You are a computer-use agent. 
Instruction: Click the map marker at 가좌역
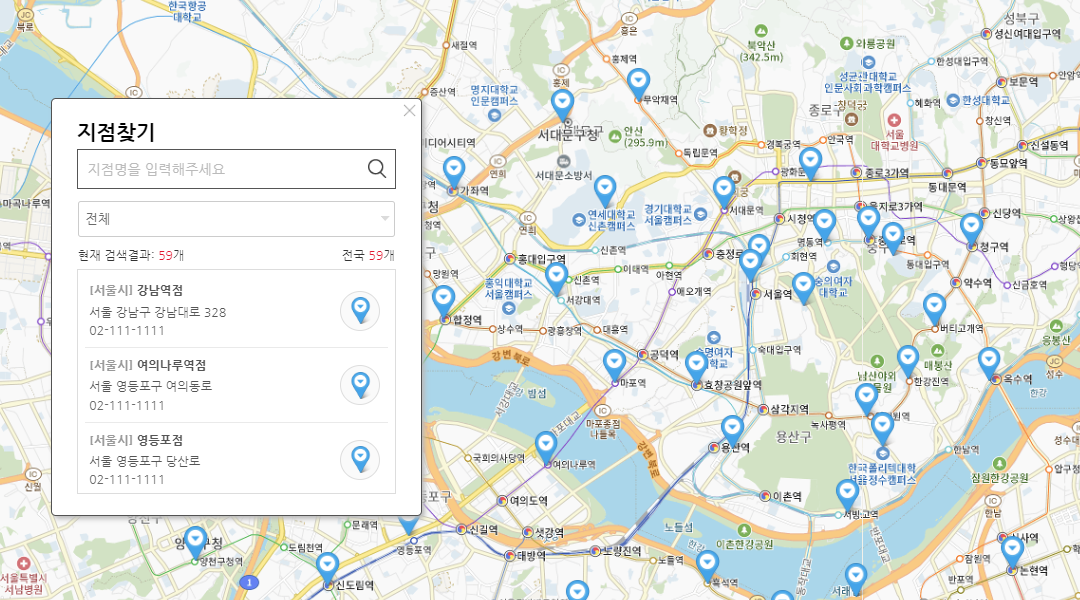coord(453,172)
